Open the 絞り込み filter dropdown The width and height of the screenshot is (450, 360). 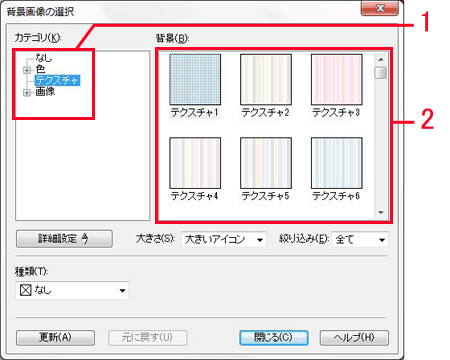[x=360, y=239]
